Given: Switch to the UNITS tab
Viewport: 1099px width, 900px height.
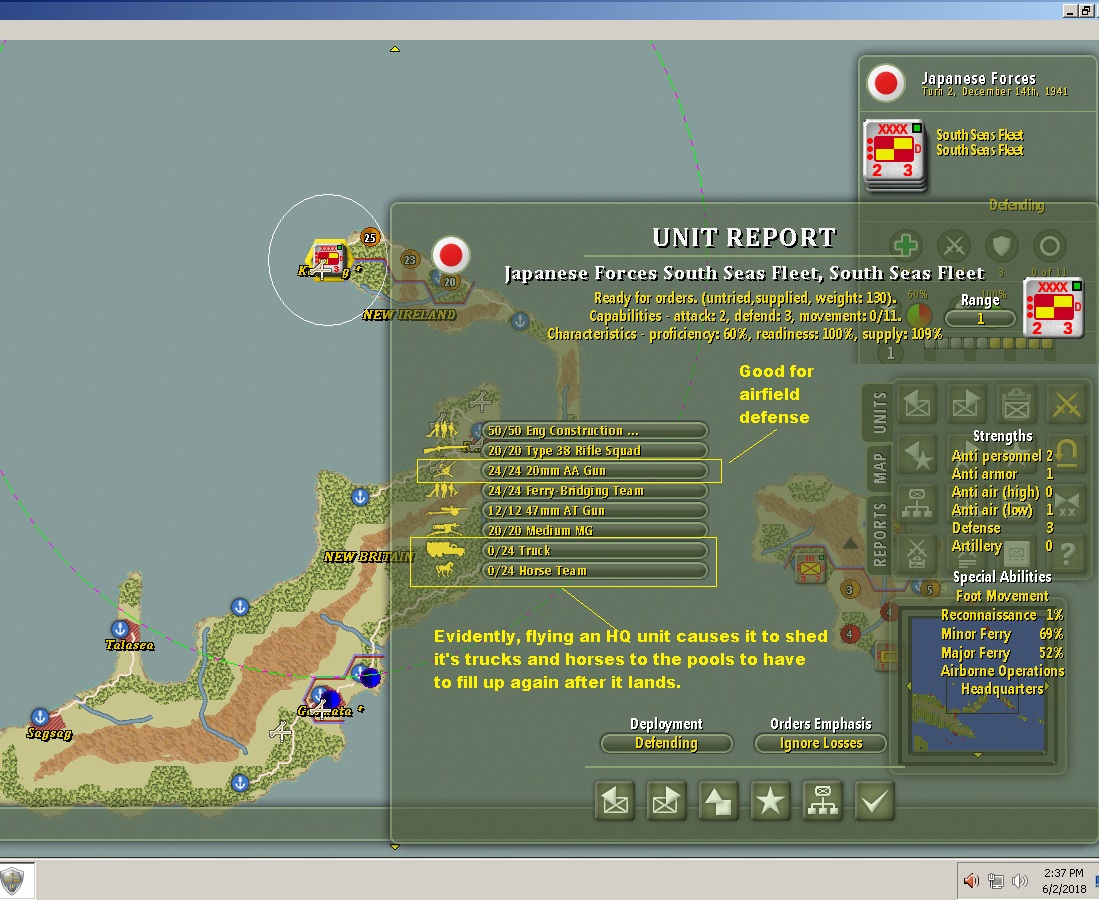Looking at the screenshot, I should click(x=880, y=413).
